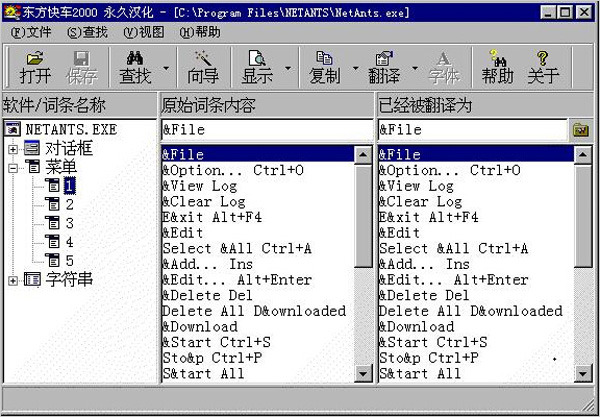Open the 文件 (File) menu
Image resolution: width=600 pixels, height=417 pixels.
32,32
